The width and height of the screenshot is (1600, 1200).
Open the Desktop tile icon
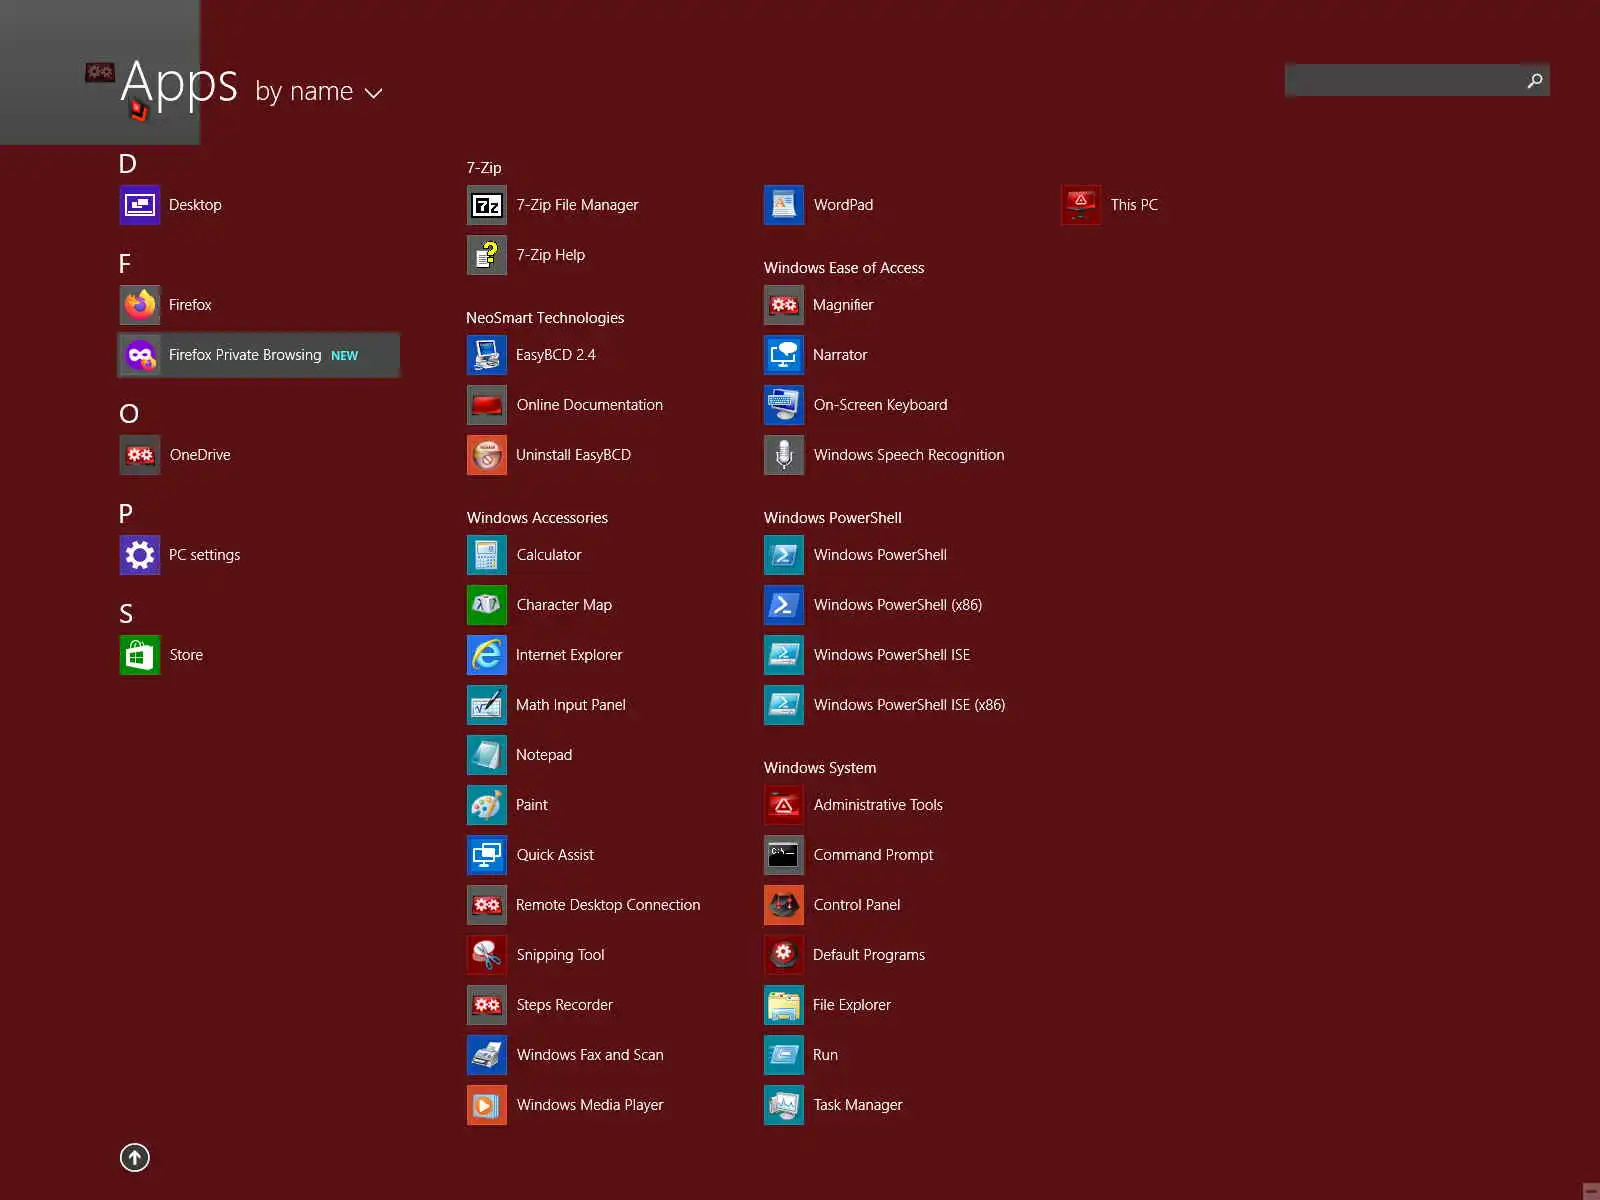pos(140,205)
